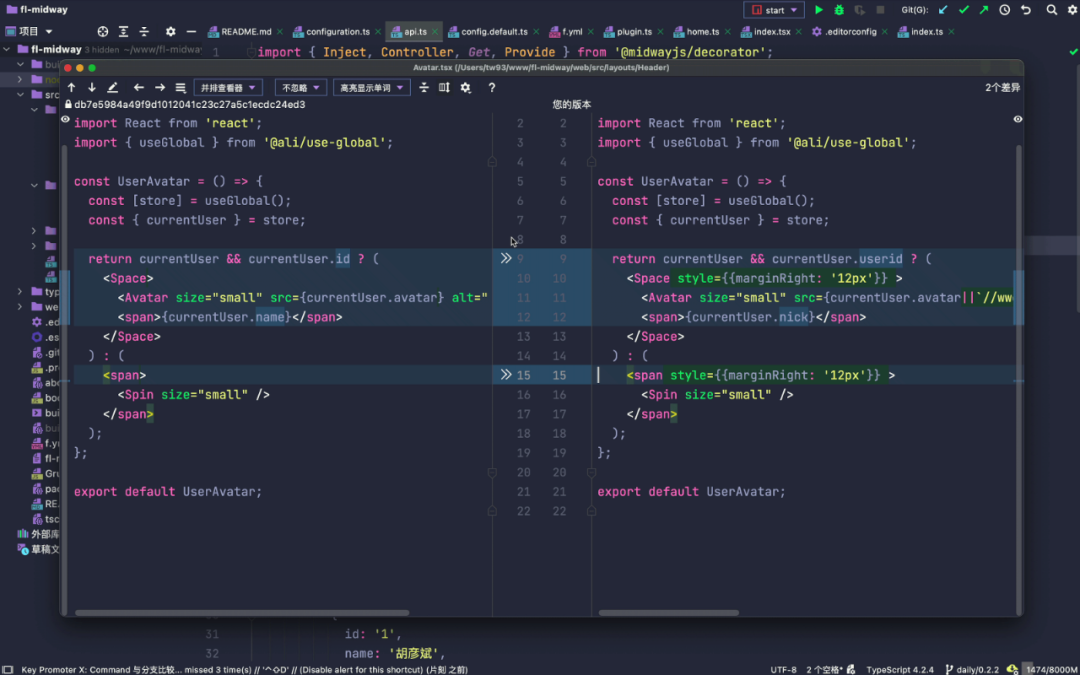Click left pane horizontal scrollbar
Viewport: 1080px width, 675px height.
click(242, 612)
